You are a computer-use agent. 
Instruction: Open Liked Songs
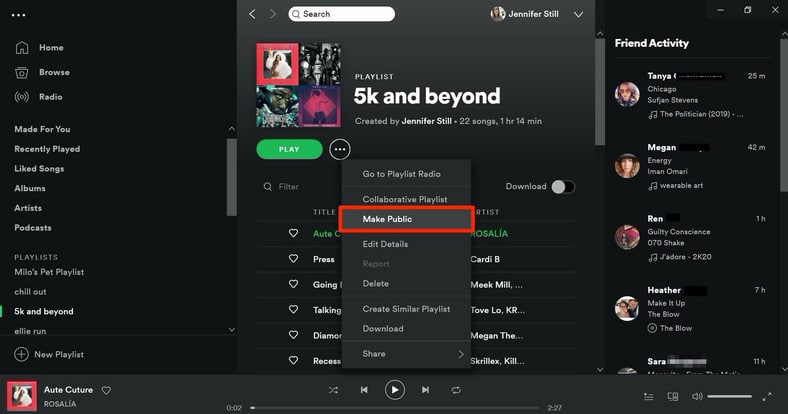pyautogui.click(x=39, y=168)
